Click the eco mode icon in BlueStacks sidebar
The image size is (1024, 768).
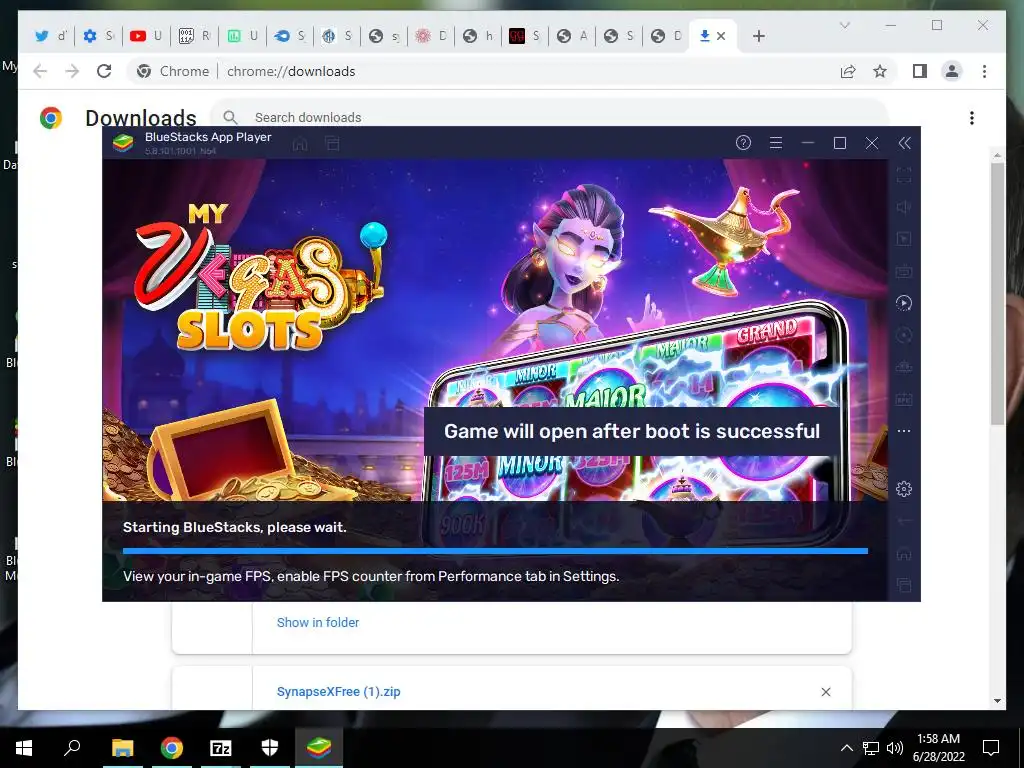[904, 367]
